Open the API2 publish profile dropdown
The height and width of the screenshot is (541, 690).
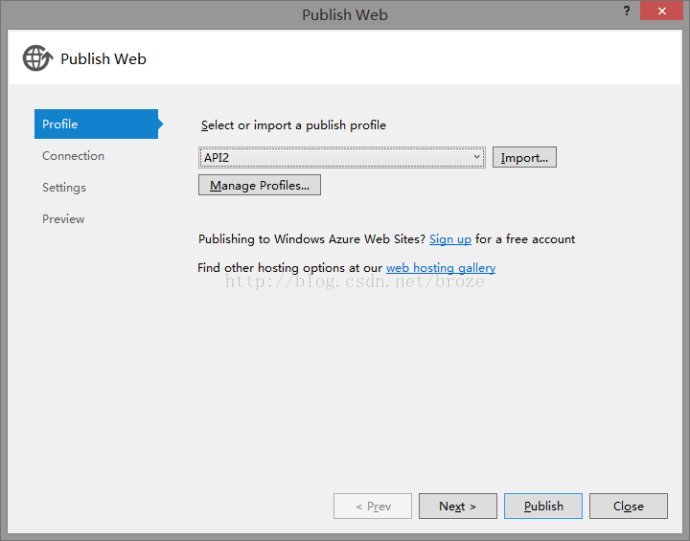(x=342, y=158)
